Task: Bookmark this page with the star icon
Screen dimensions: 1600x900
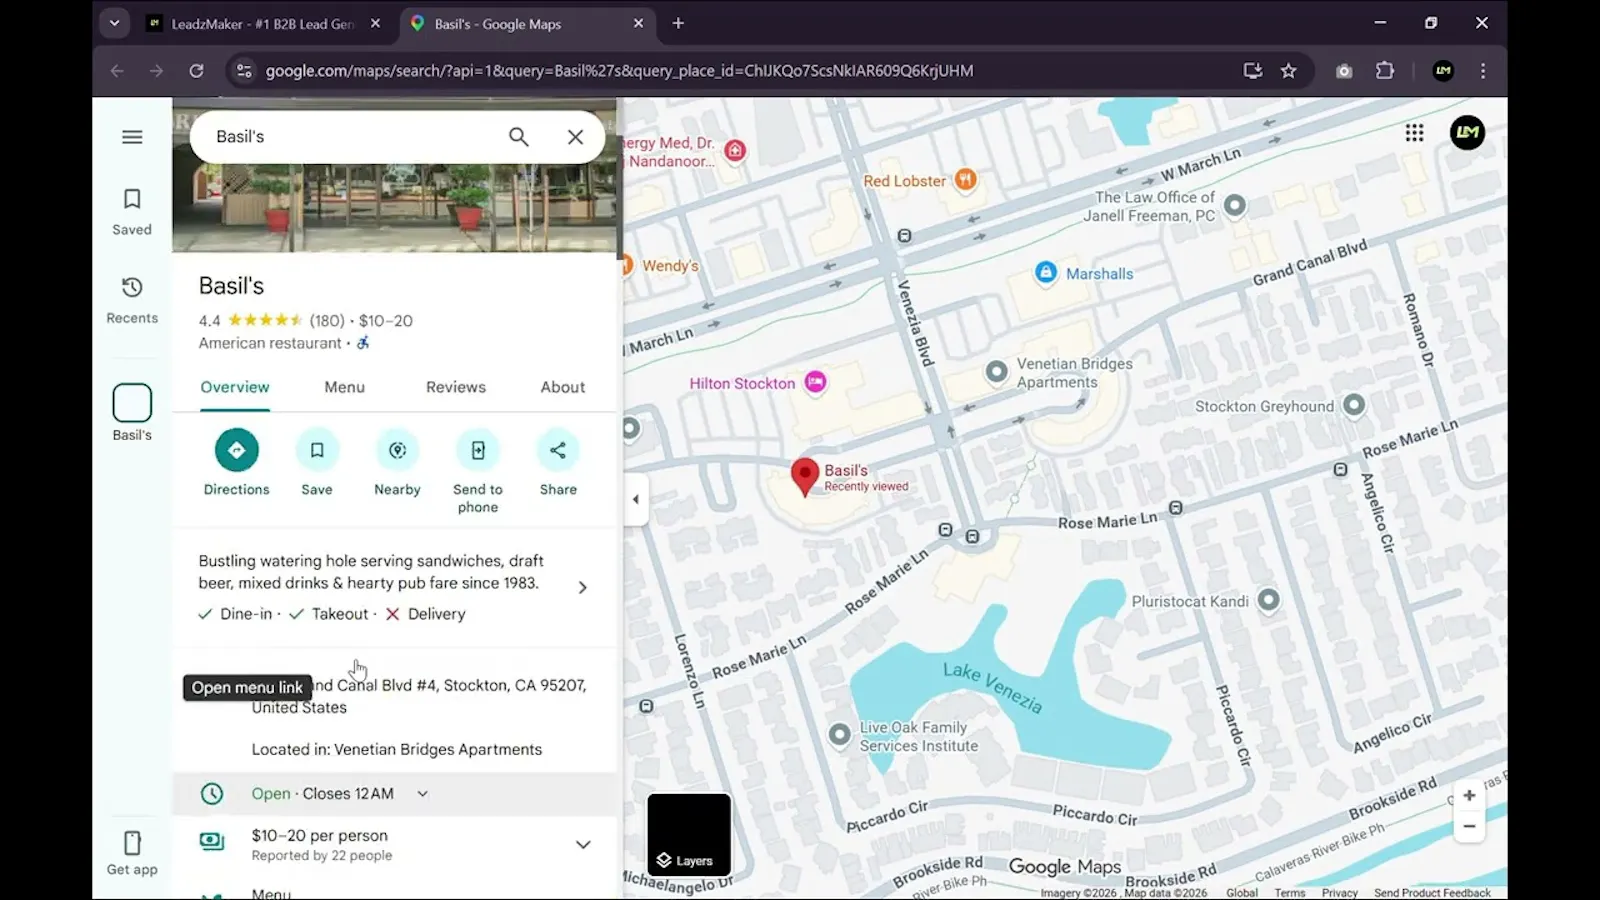Action: coord(1288,71)
